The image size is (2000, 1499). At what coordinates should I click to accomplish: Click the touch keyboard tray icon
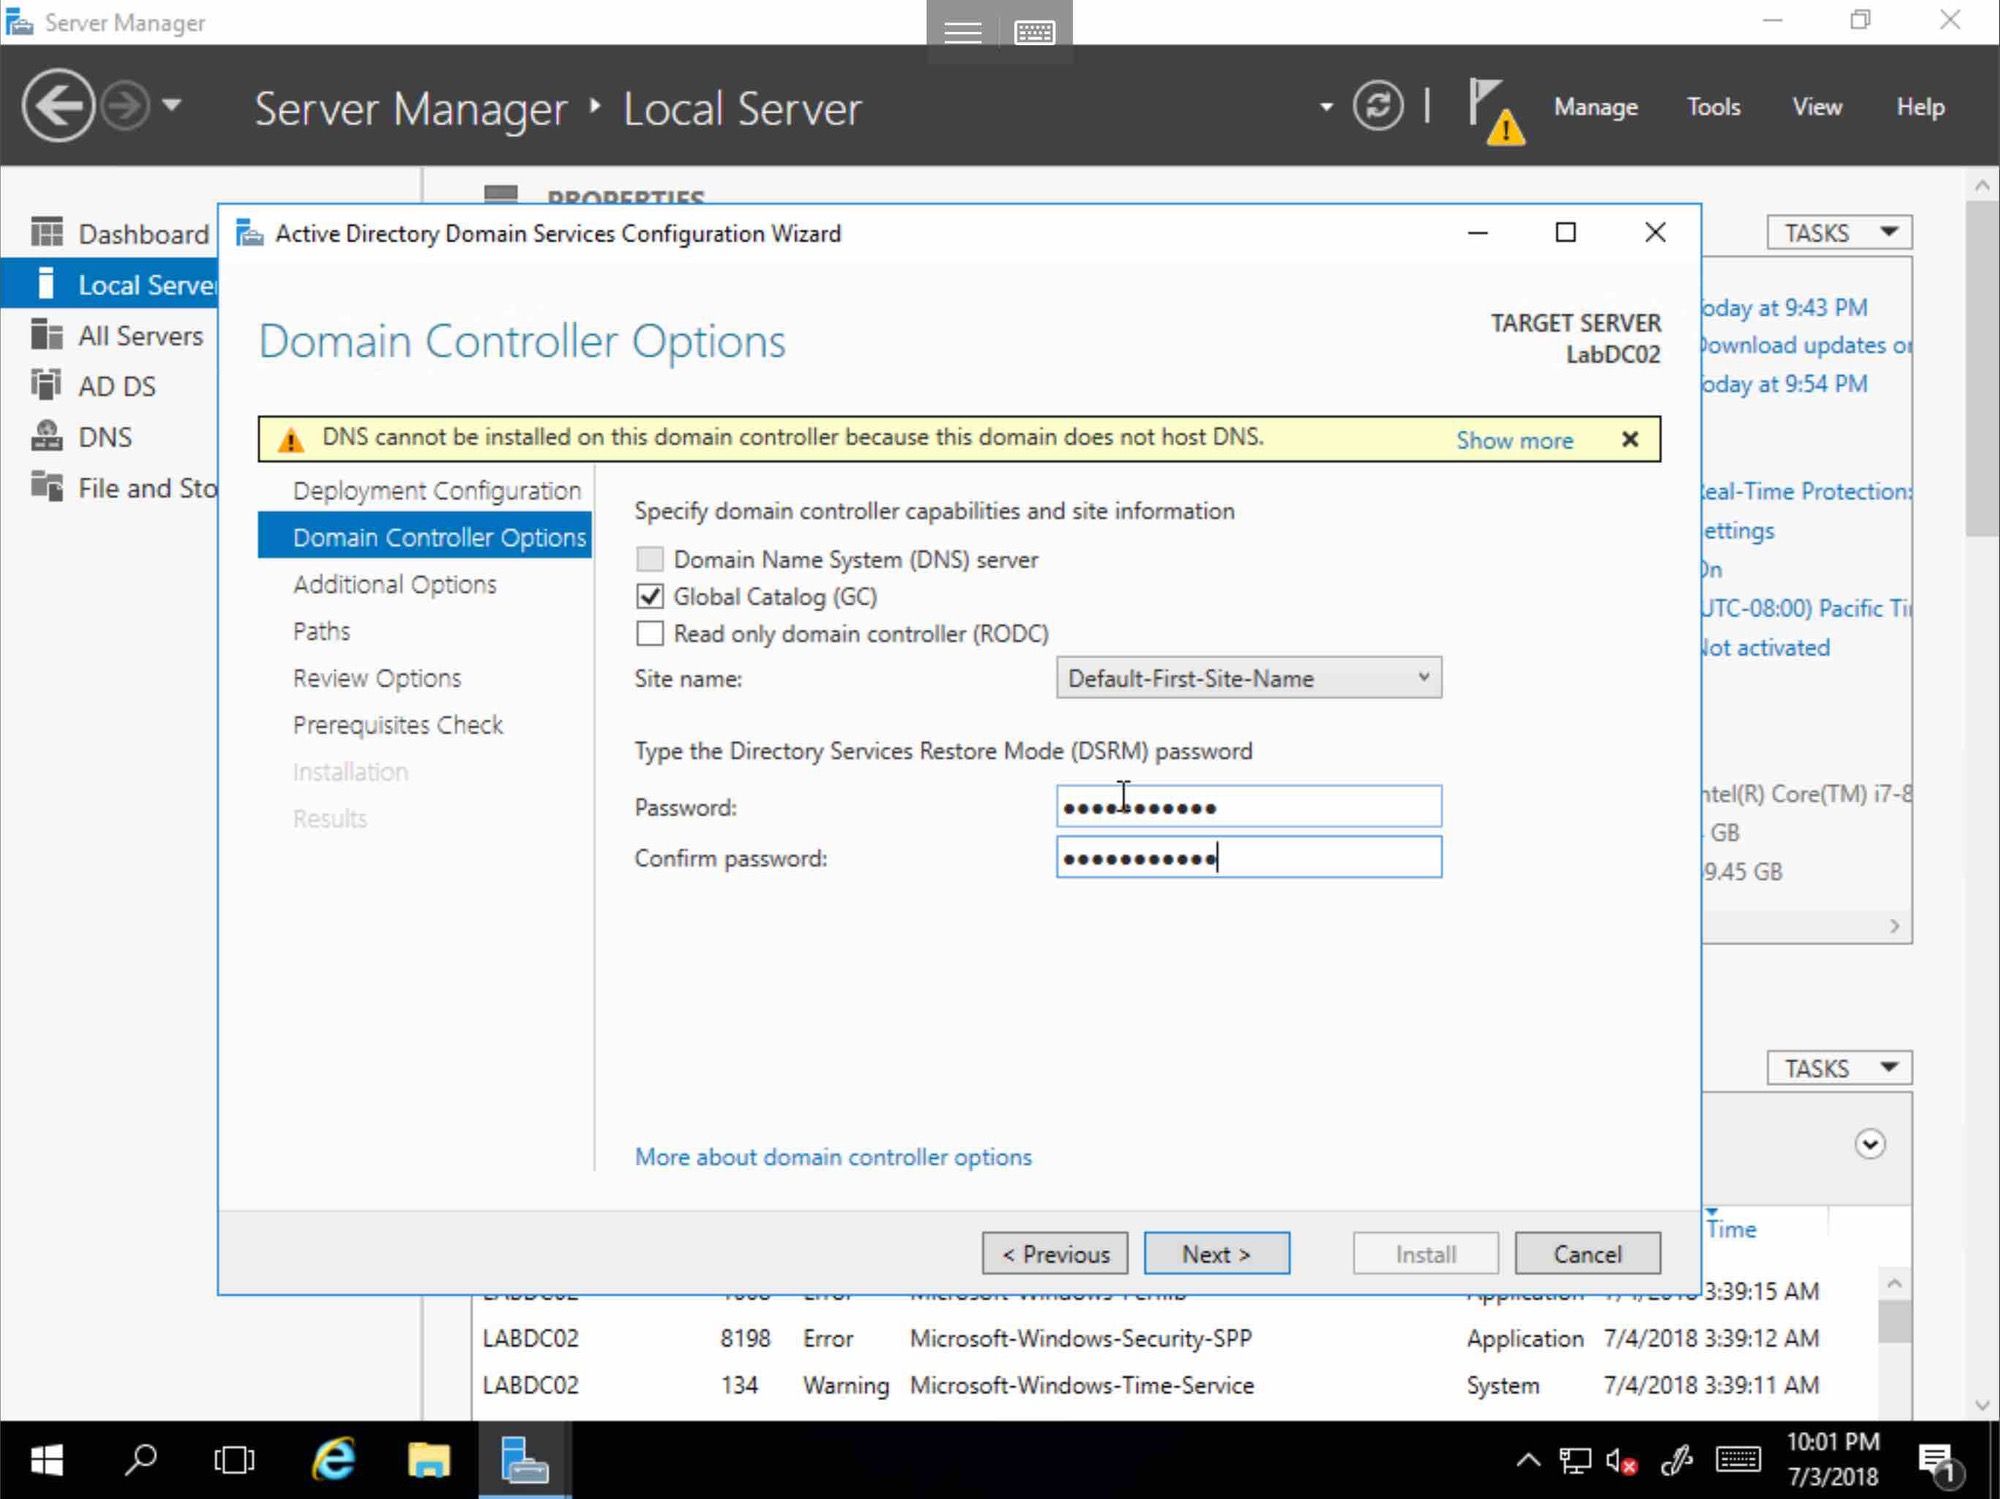point(1738,1460)
